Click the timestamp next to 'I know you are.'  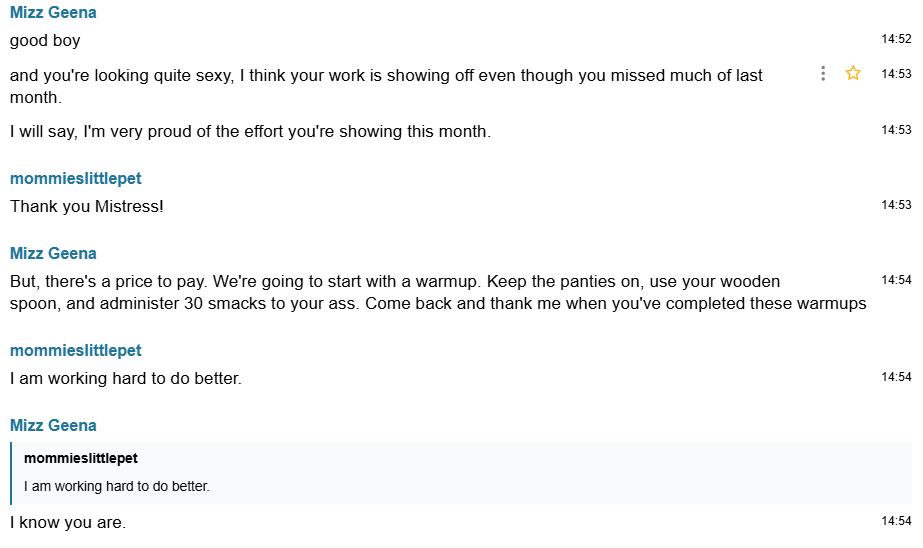pyautogui.click(x=896, y=521)
